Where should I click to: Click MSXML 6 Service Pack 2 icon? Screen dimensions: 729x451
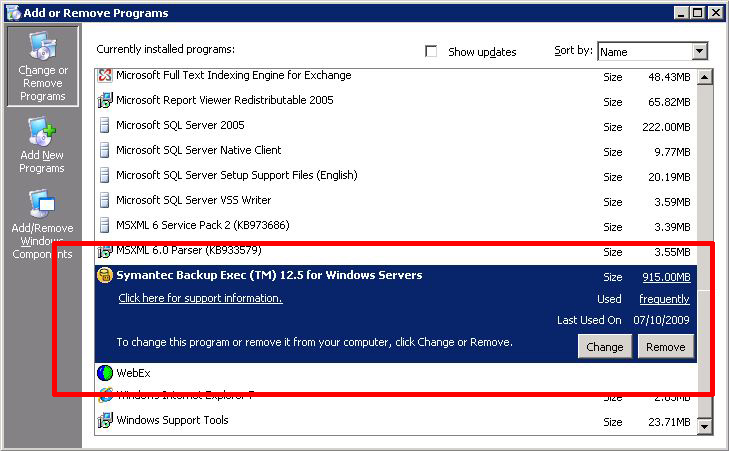(x=105, y=226)
